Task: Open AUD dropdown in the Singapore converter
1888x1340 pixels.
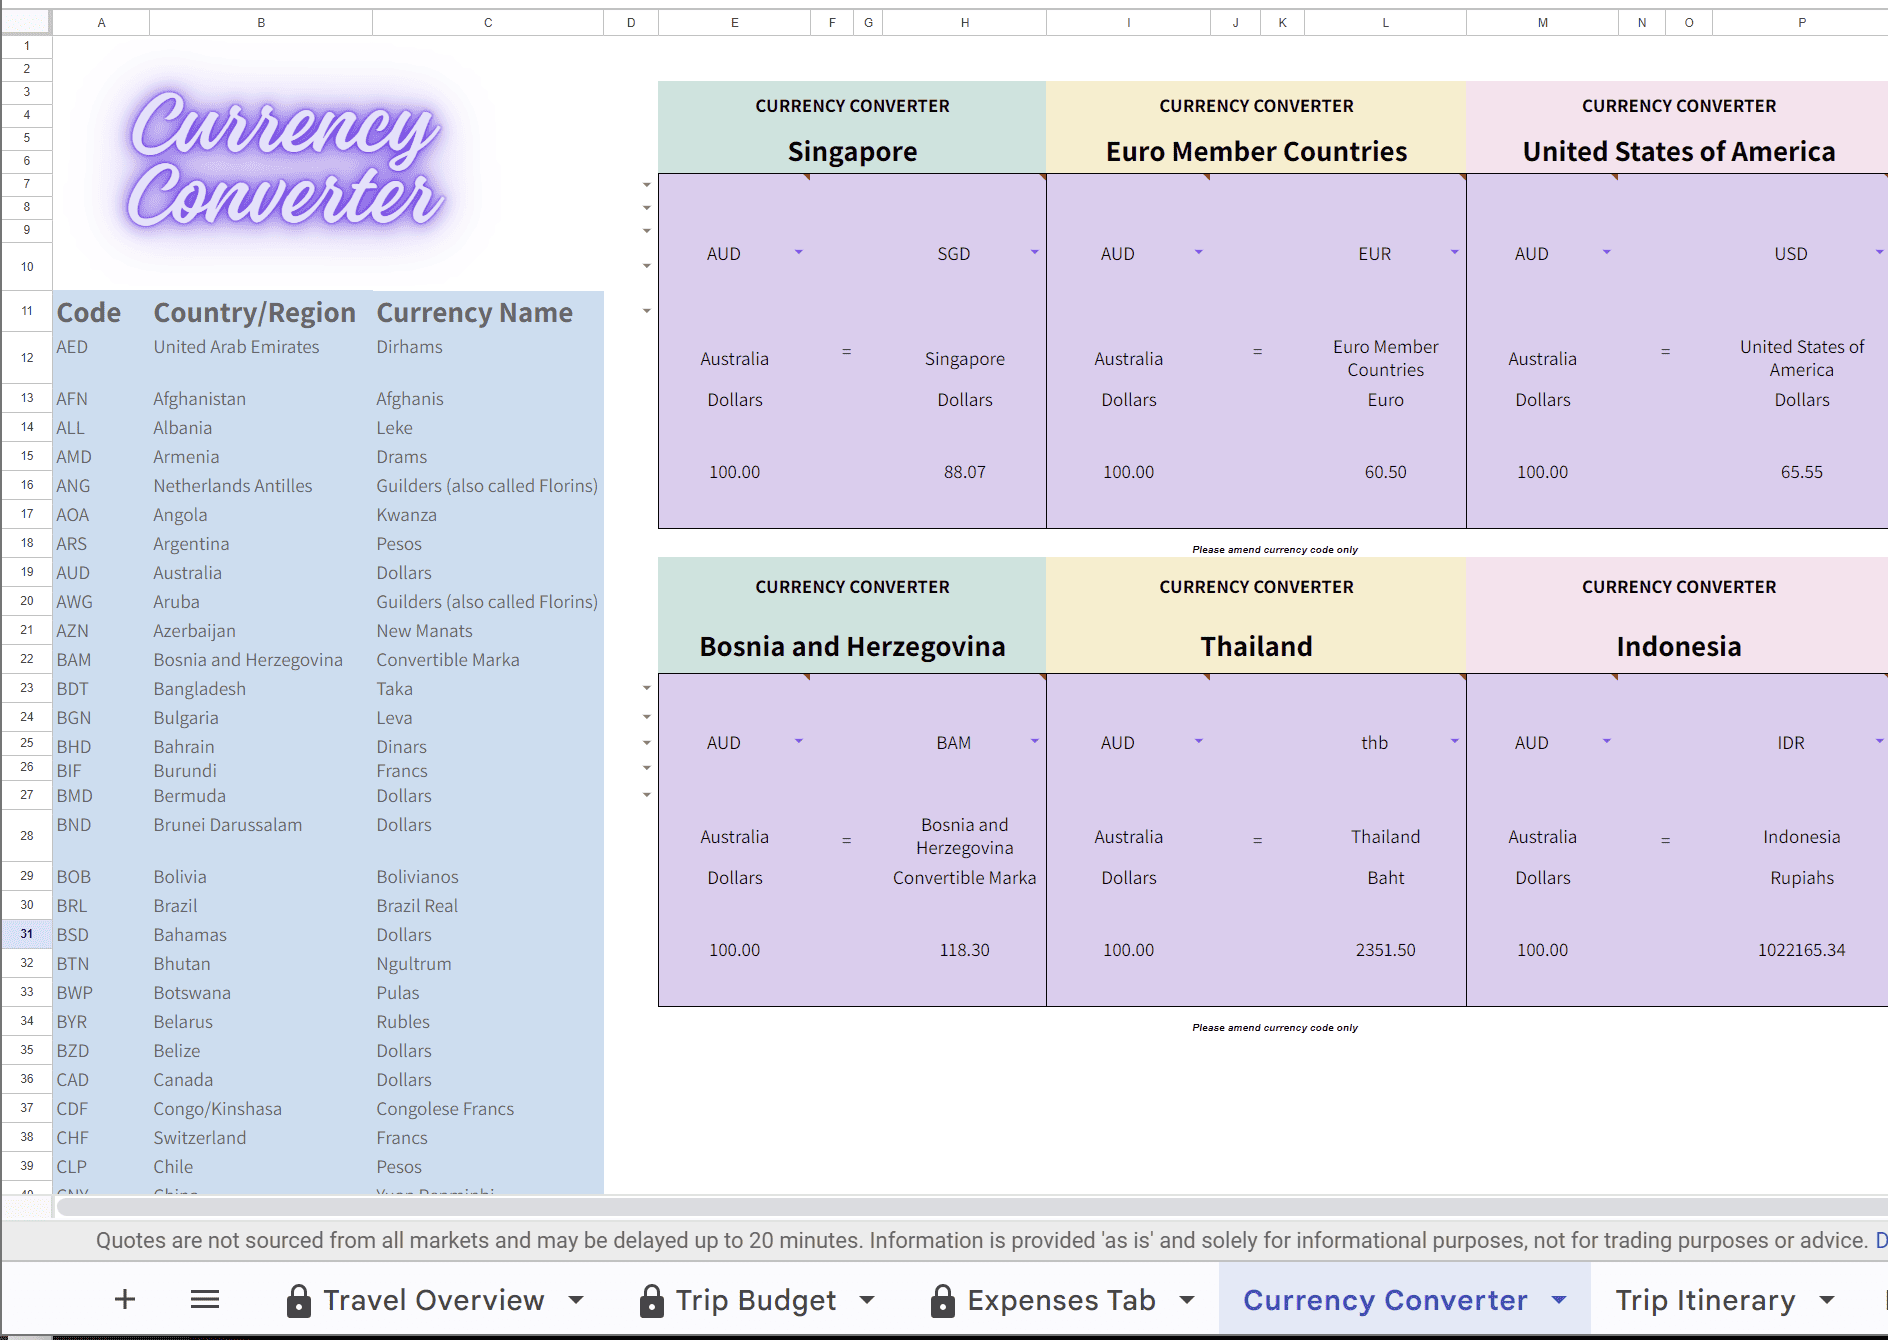Action: pyautogui.click(x=798, y=252)
